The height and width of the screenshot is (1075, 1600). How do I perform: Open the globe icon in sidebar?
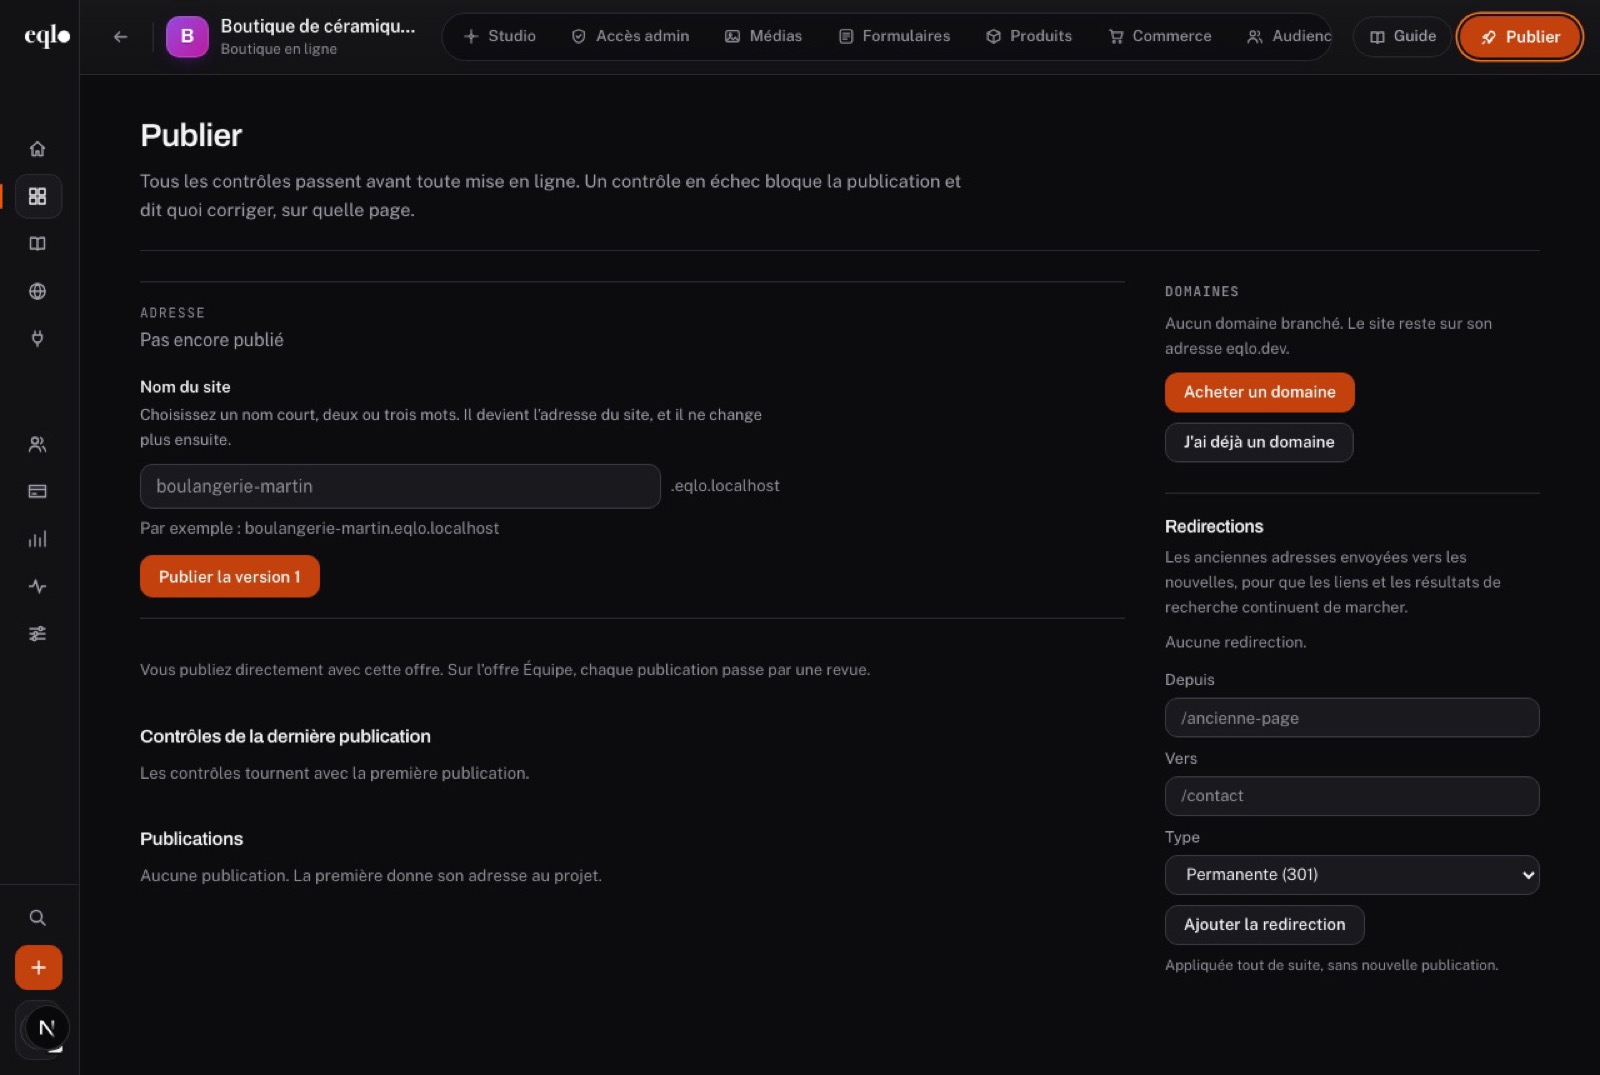[x=38, y=291]
